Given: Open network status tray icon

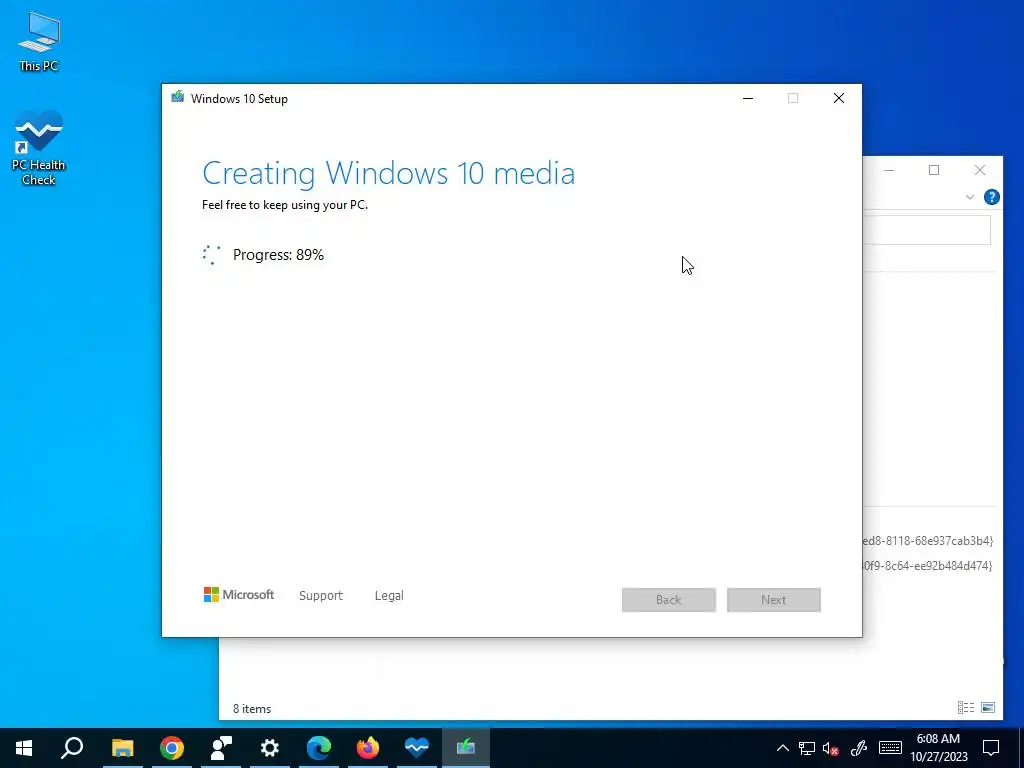Looking at the screenshot, I should pyautogui.click(x=807, y=748).
